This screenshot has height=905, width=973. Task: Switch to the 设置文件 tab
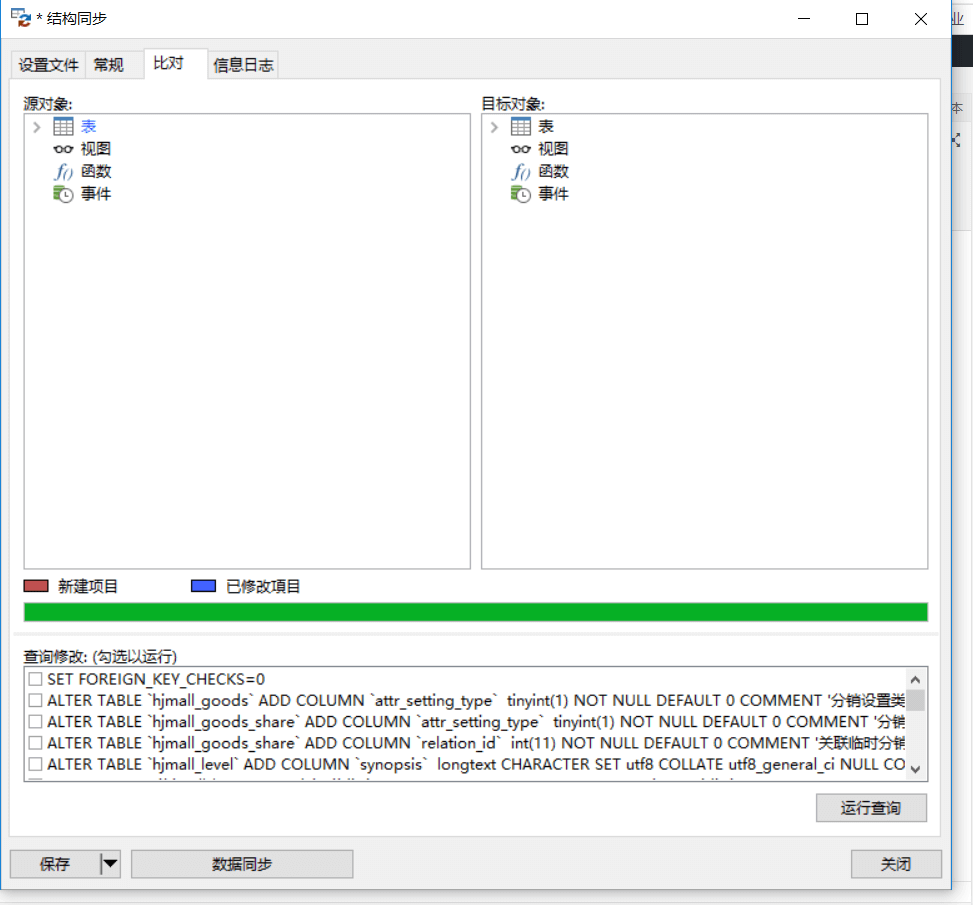(48, 65)
